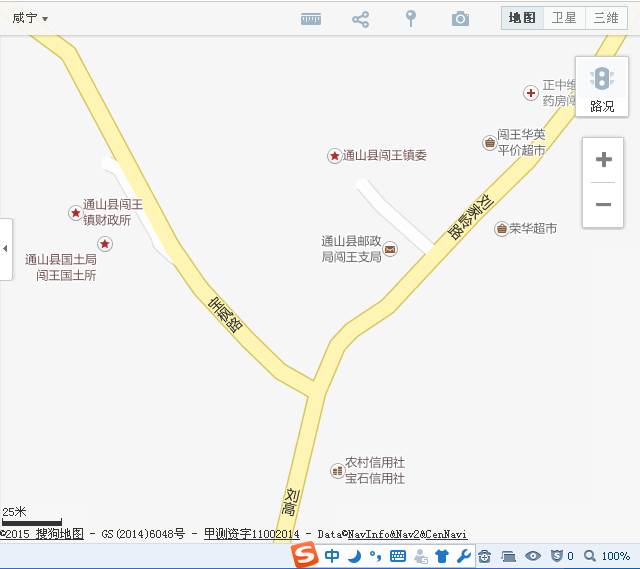Screen dimensions: 640x569
Task: Open the Sogou skin shirt icon
Action: click(x=442, y=556)
